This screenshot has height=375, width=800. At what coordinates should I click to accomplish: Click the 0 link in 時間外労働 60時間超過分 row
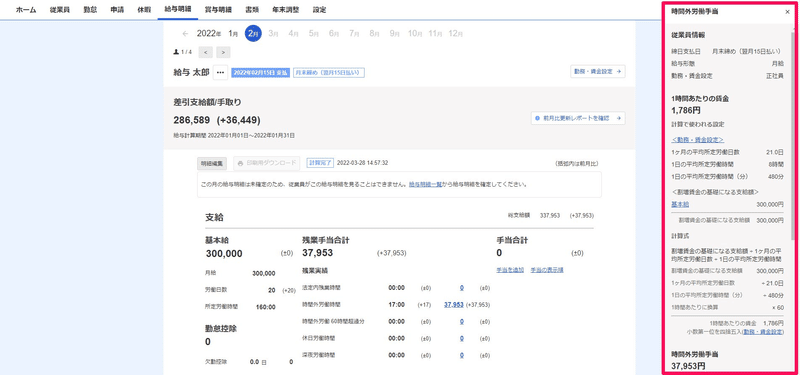[x=461, y=321]
